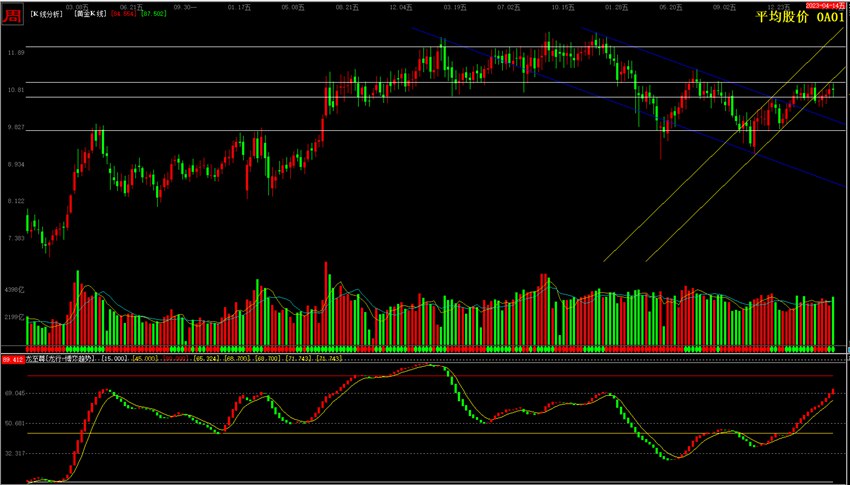
Task: Select the 05.20五 date marker
Action: (671, 7)
